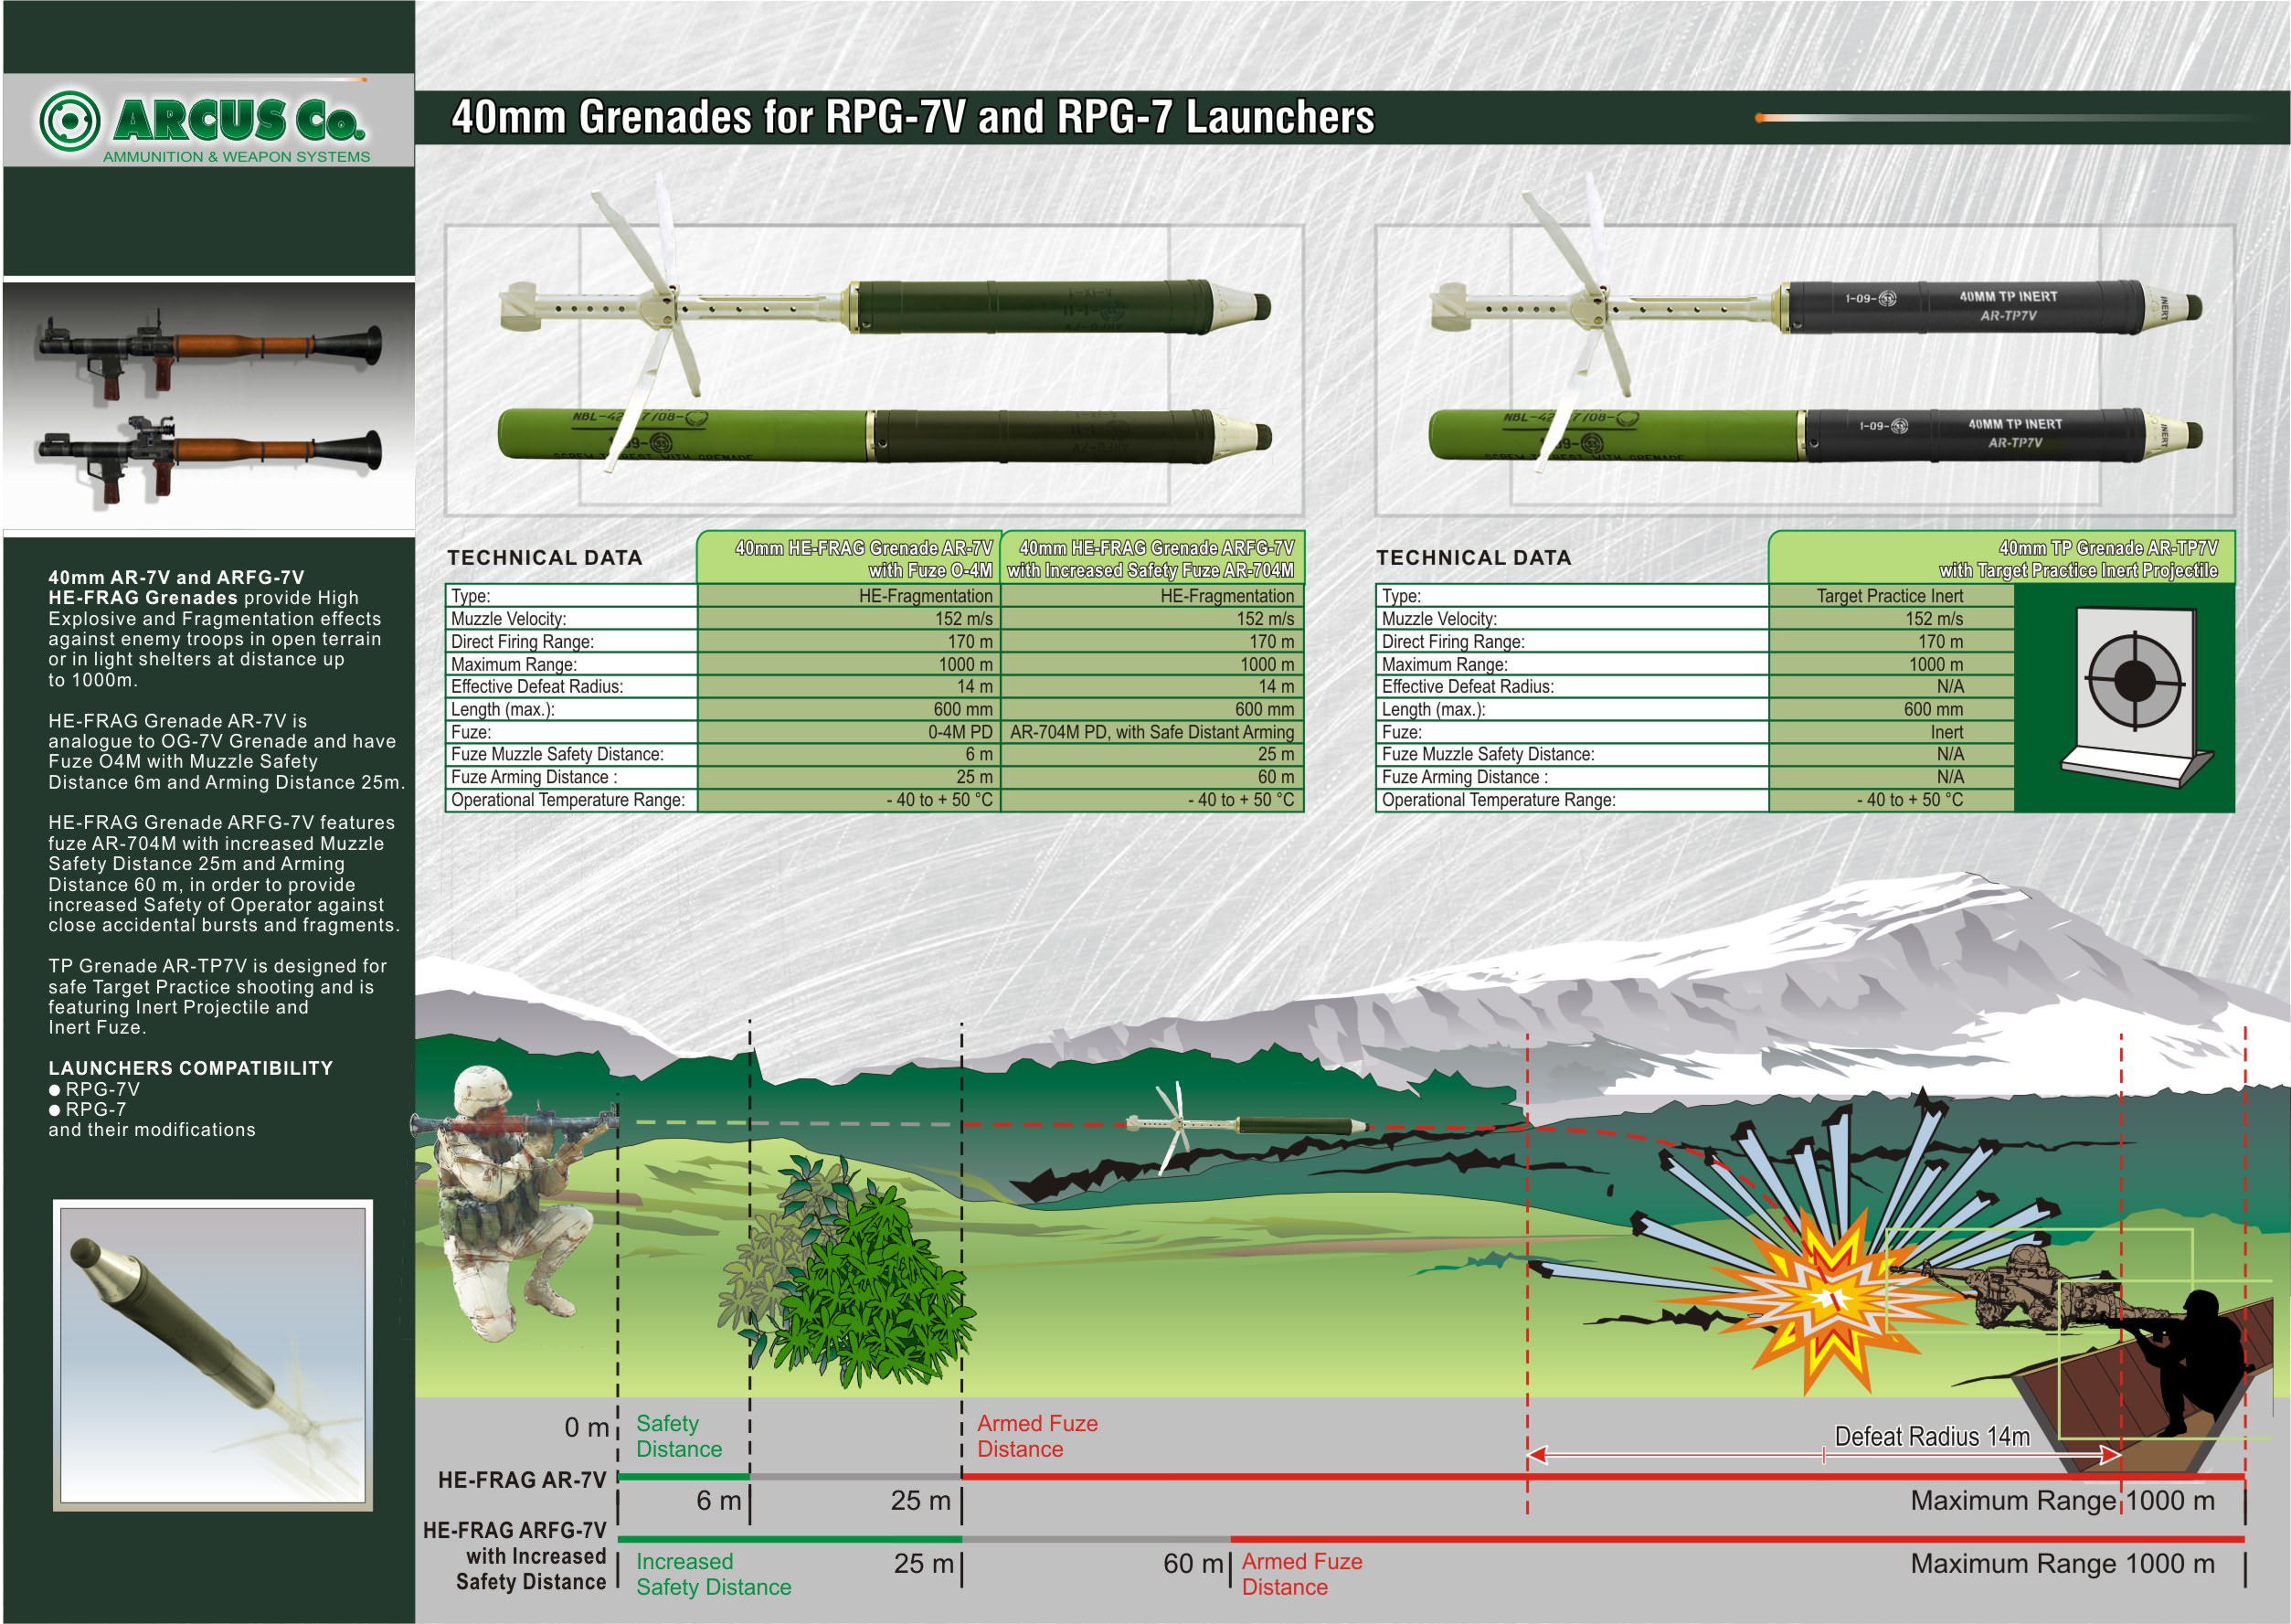2291x1624 pixels.
Task: Click the AR-TP7V TP Grenade column header
Action: (x=2077, y=559)
